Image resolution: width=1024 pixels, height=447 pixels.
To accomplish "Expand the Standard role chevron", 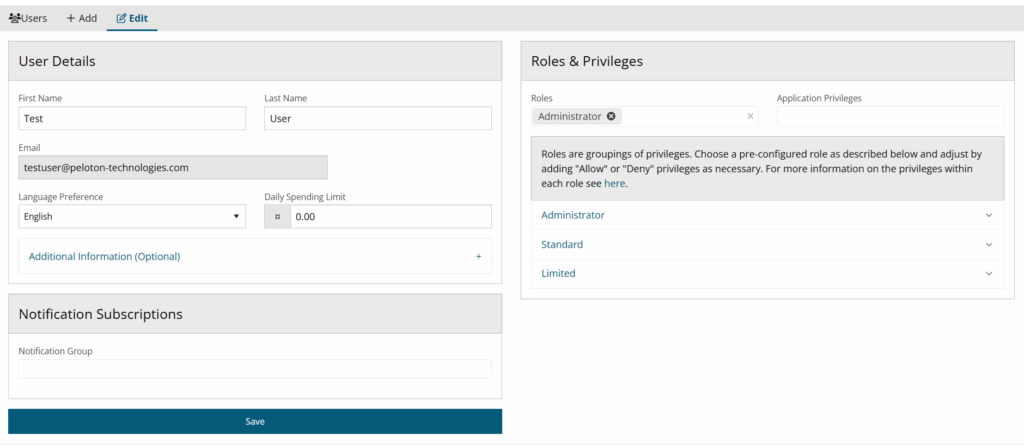I will (989, 244).
